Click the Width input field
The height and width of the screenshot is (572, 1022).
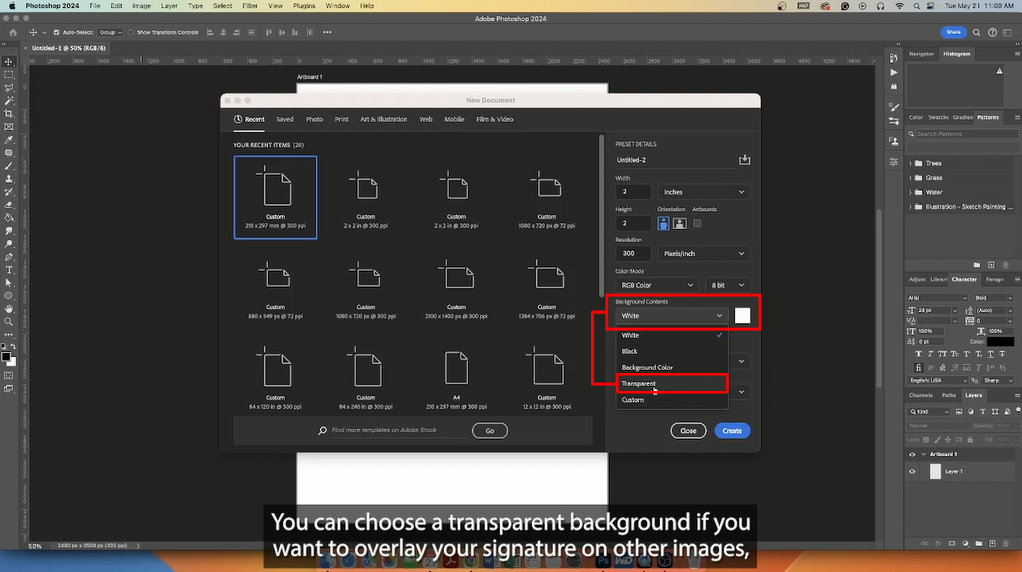(633, 192)
